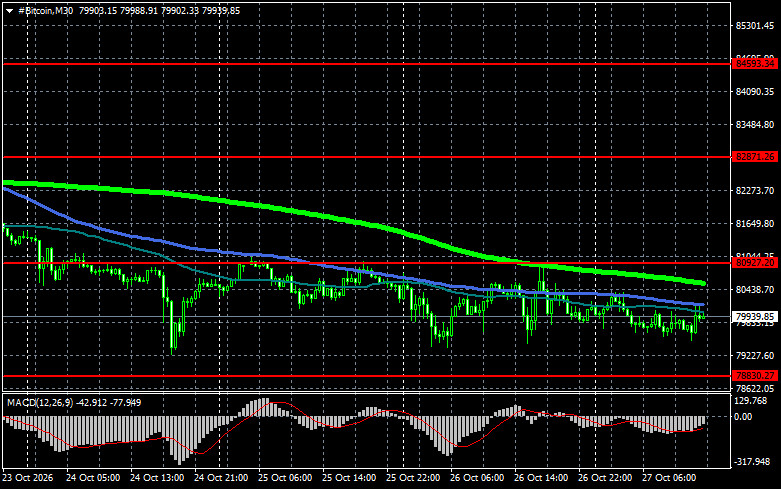
Task: Select the open value 79903.15 in header
Action: (x=98, y=10)
